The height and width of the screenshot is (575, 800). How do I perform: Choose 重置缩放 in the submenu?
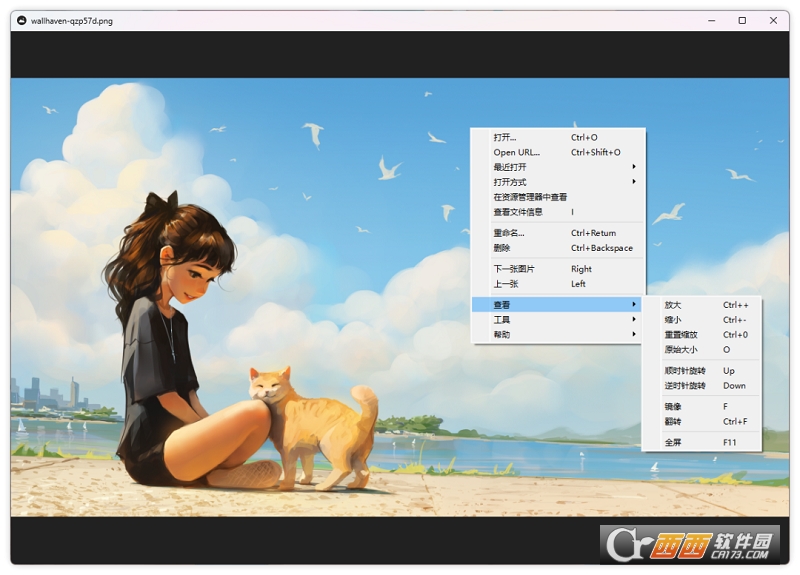click(x=702, y=335)
